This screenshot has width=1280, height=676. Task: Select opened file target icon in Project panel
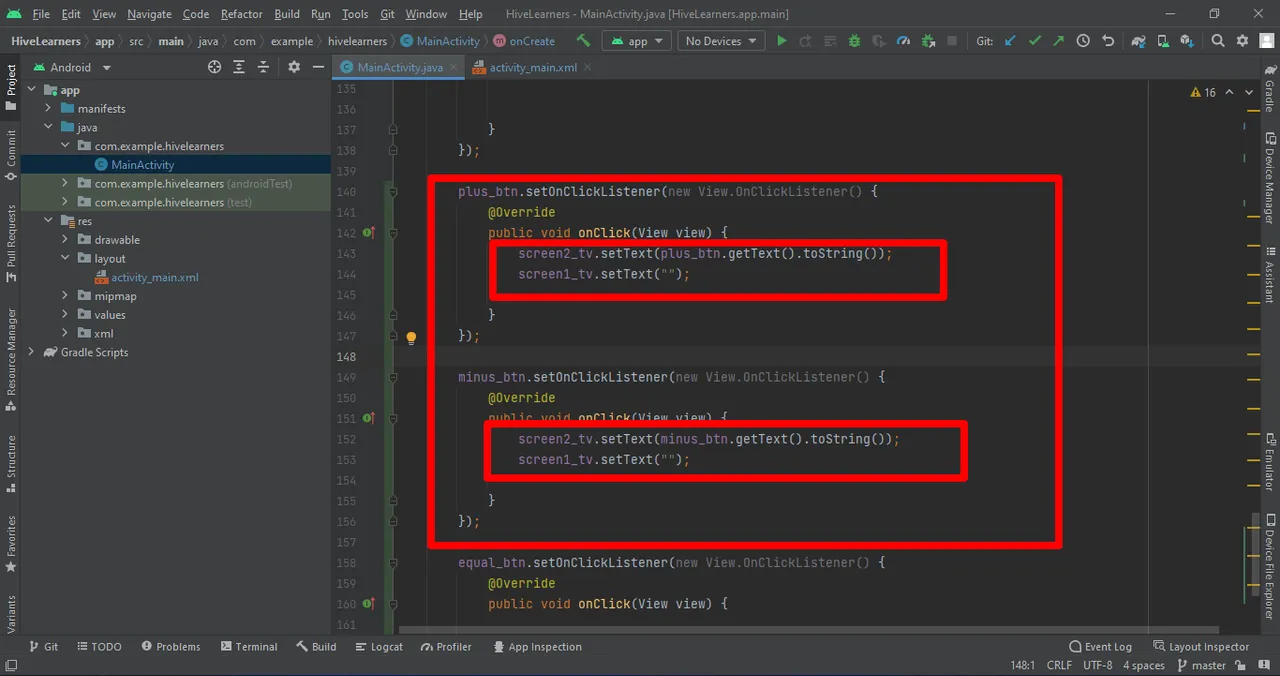click(x=214, y=67)
